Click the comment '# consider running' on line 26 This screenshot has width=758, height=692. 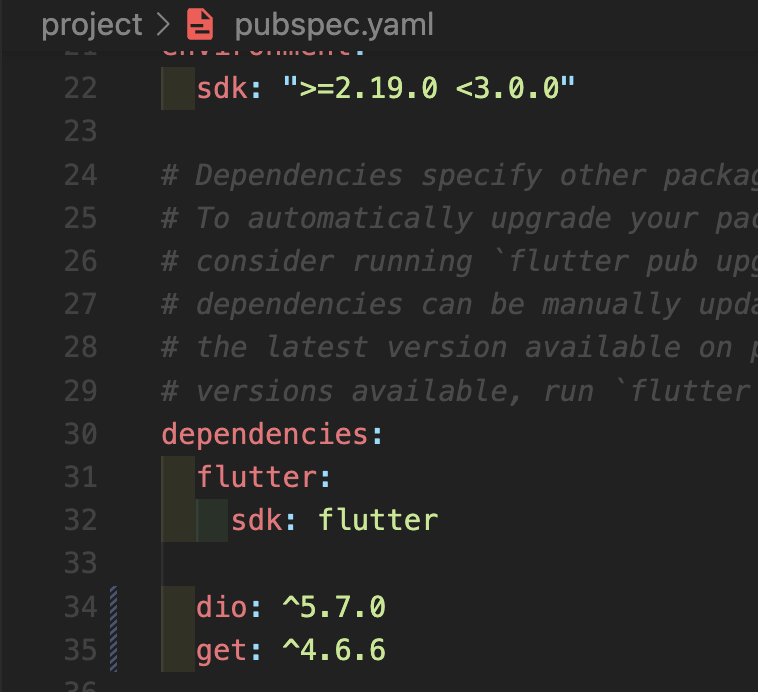[317, 261]
